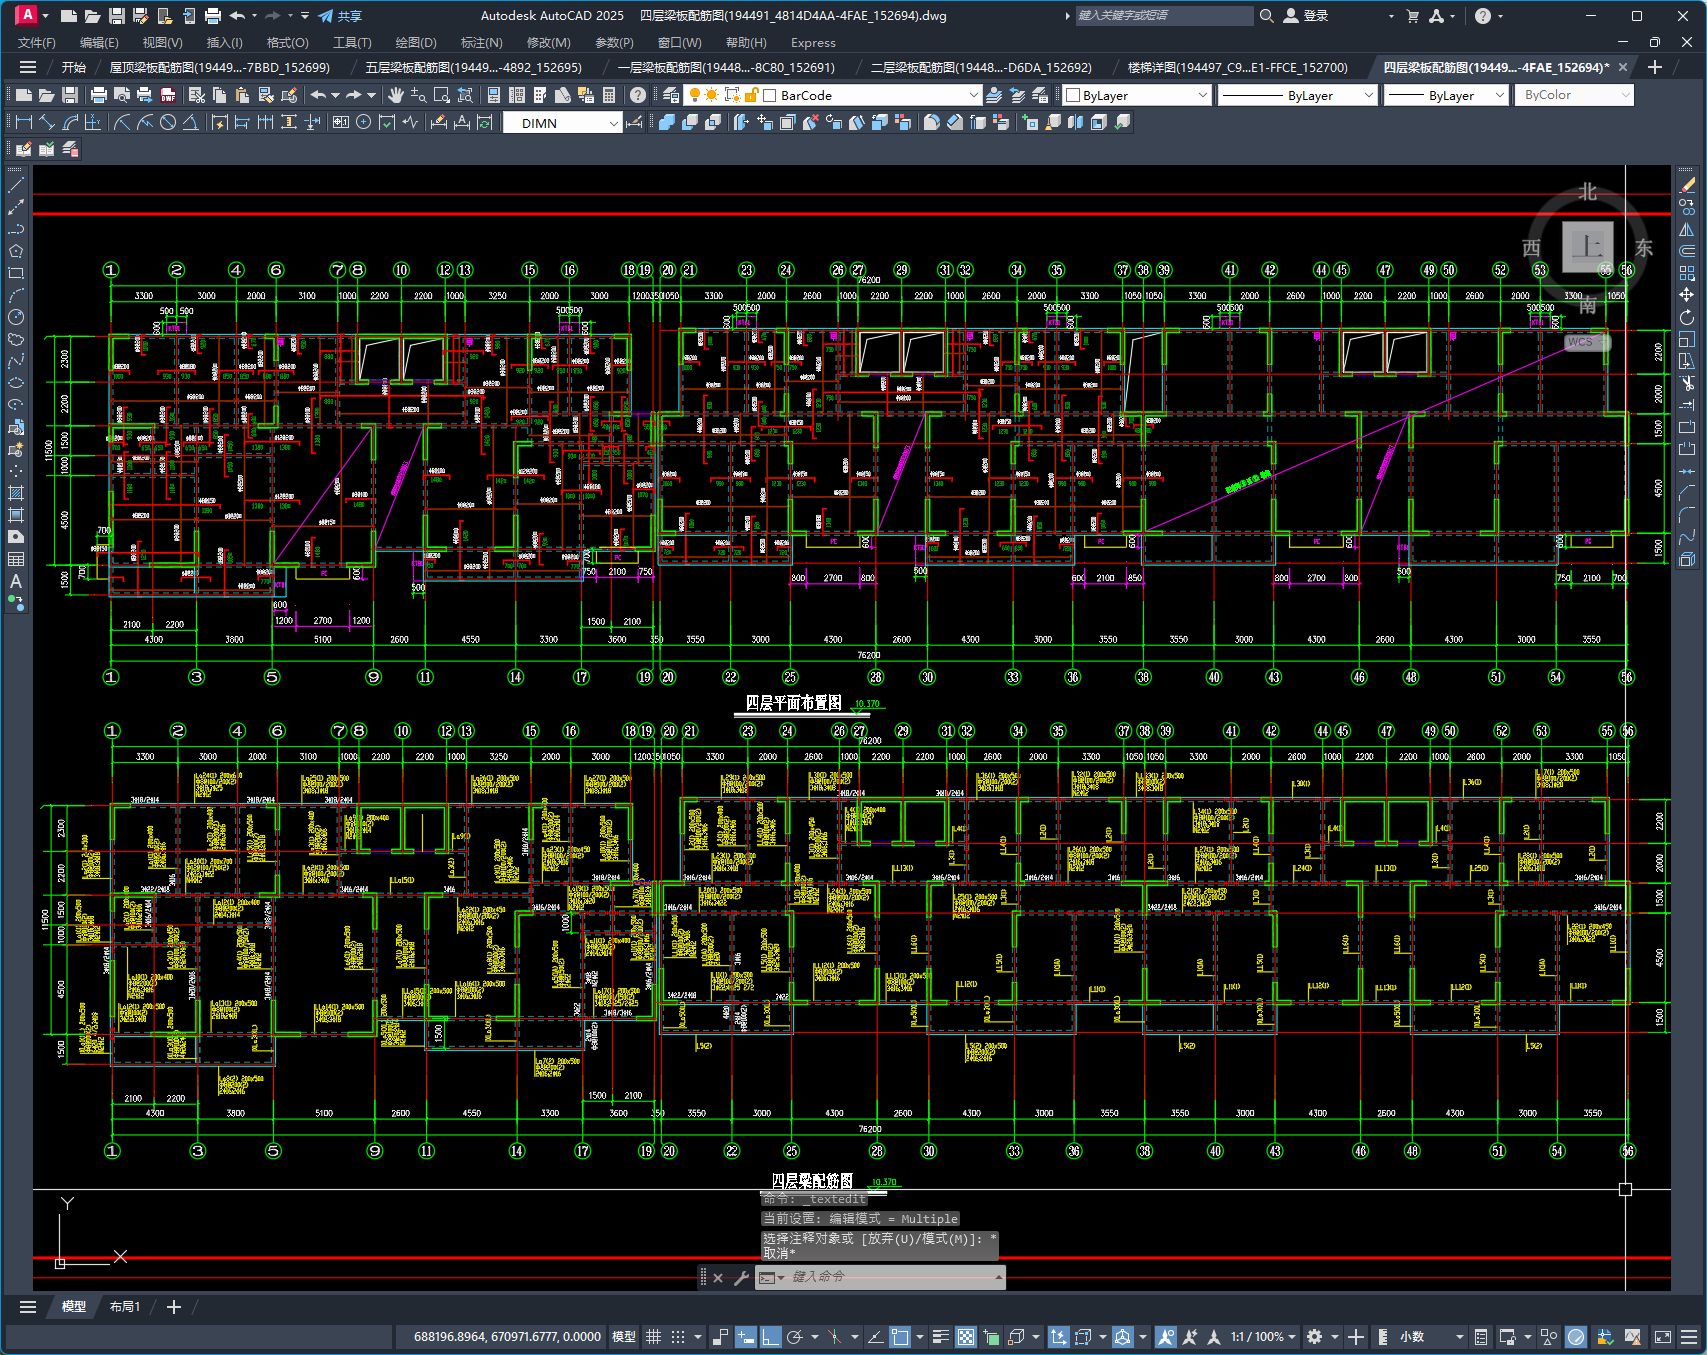Toggle lineweight display in status bar

coord(941,1336)
